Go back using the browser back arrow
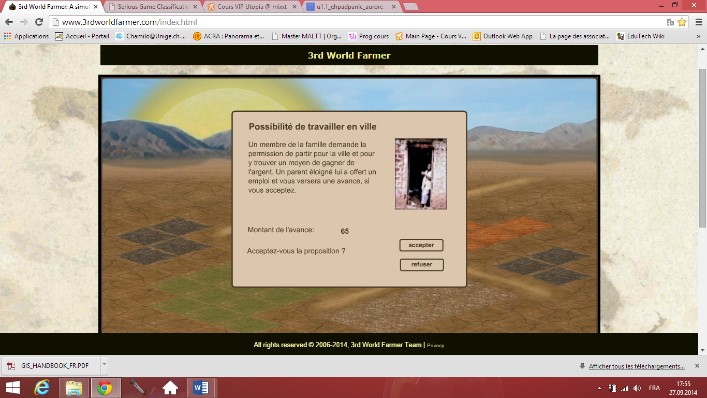Image resolution: width=707 pixels, height=398 pixels. 9,22
